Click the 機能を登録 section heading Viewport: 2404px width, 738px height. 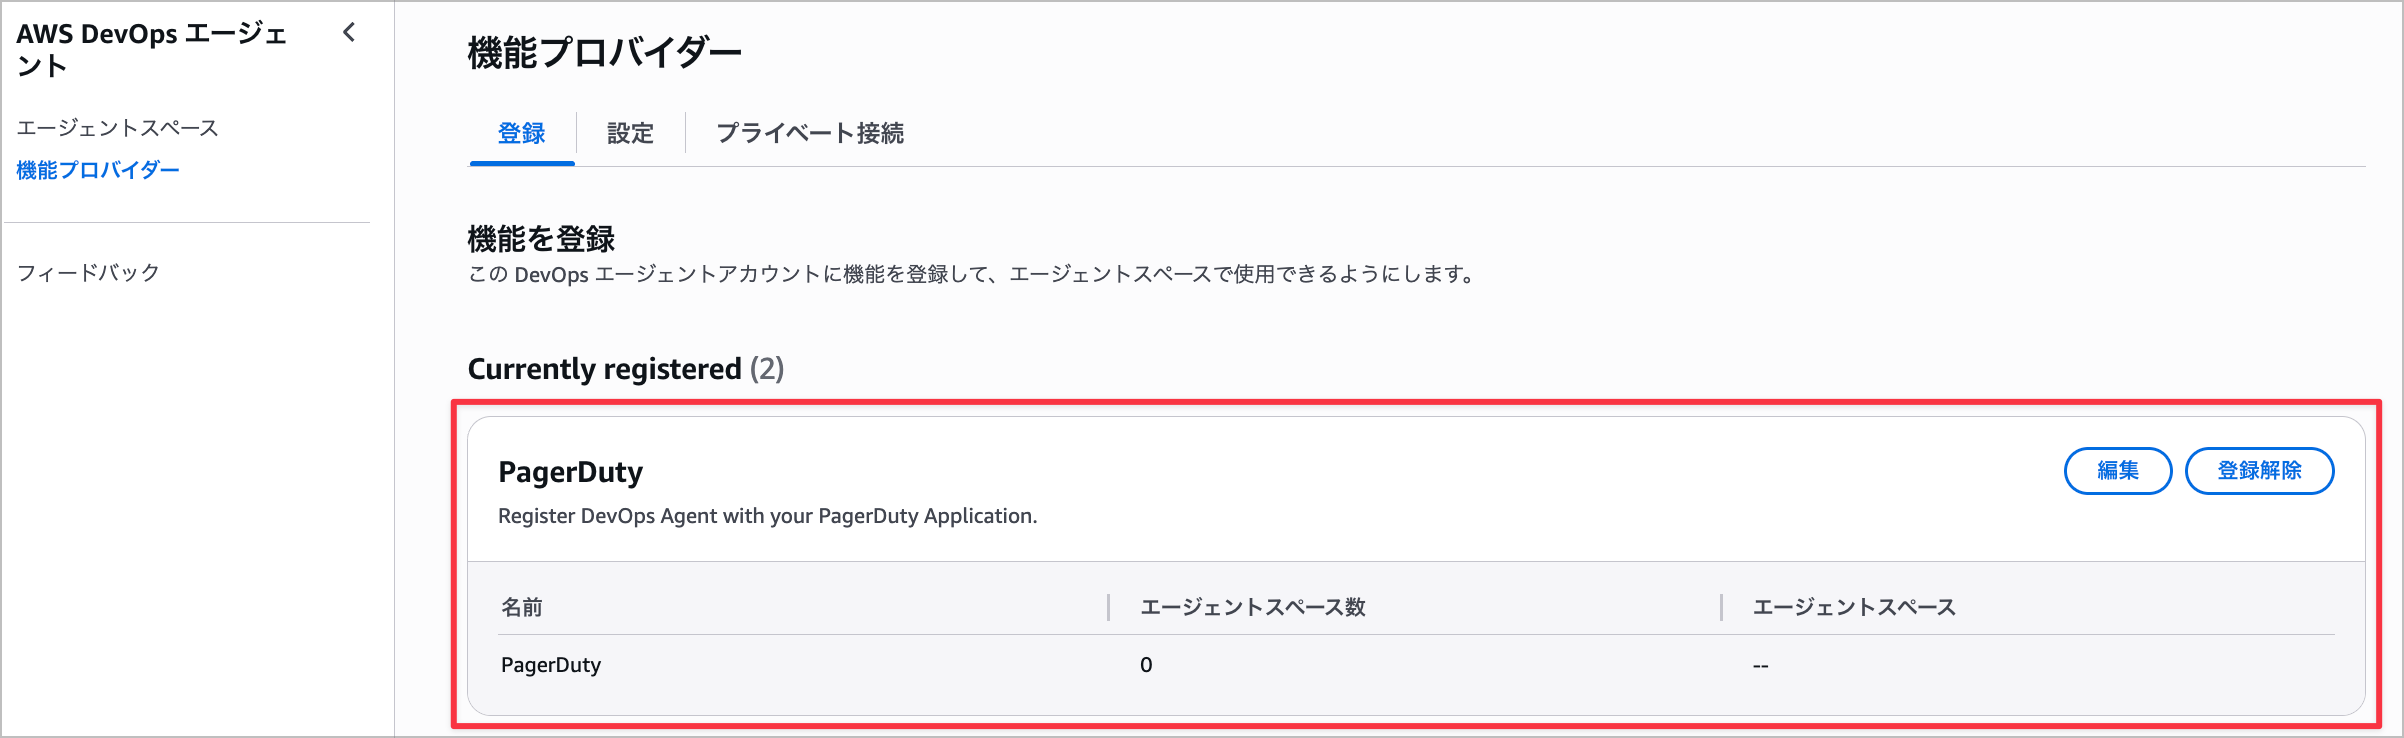541,239
